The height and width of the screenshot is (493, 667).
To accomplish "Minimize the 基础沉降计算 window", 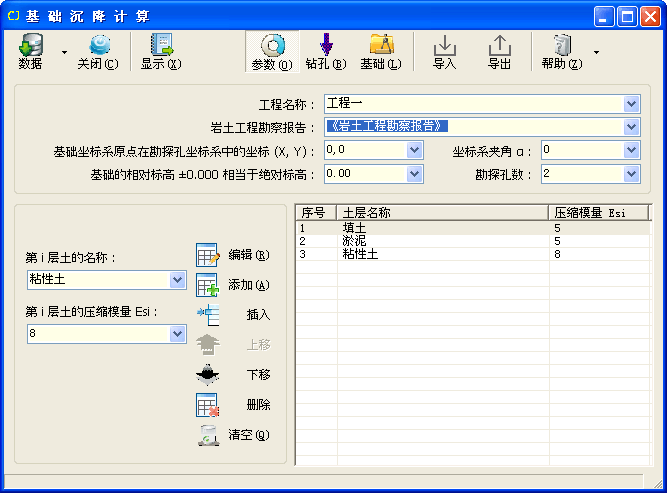I will [x=604, y=17].
